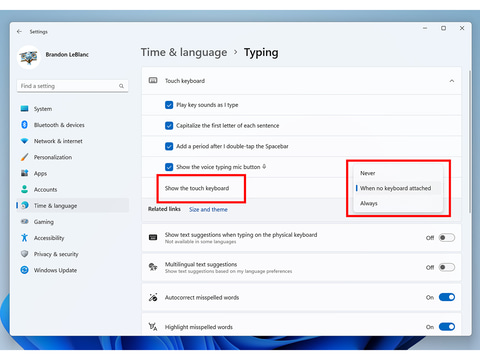Open the Windows Update sync icon

coord(25,270)
